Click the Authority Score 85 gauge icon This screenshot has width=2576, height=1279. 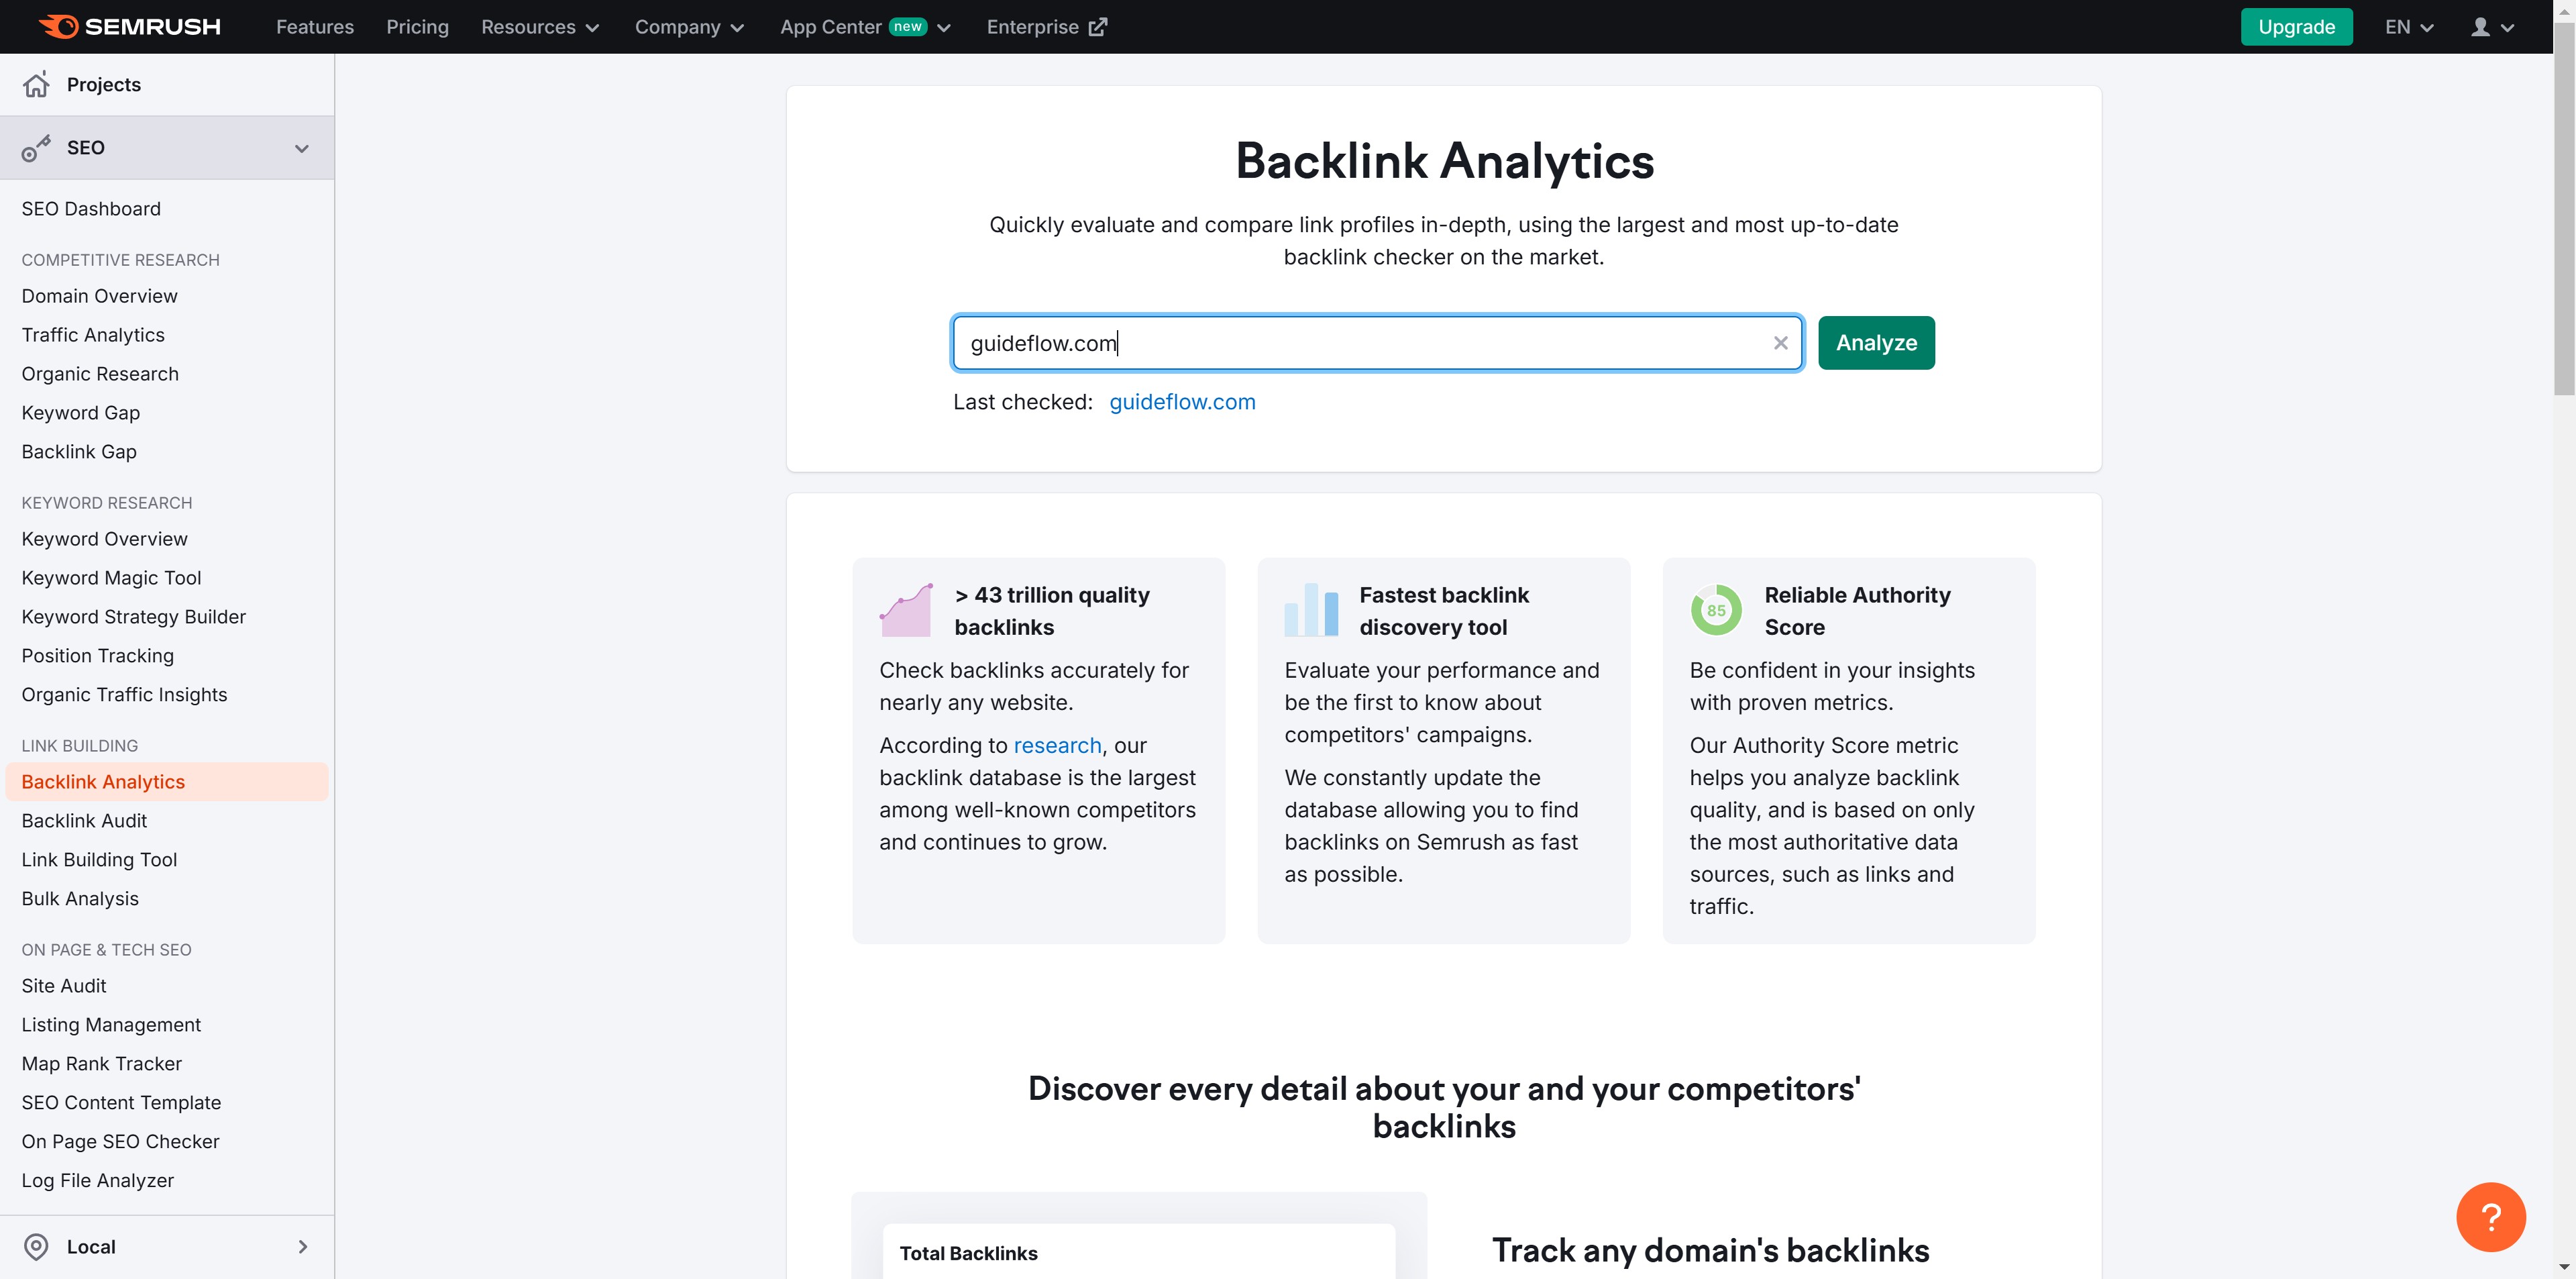tap(1715, 610)
